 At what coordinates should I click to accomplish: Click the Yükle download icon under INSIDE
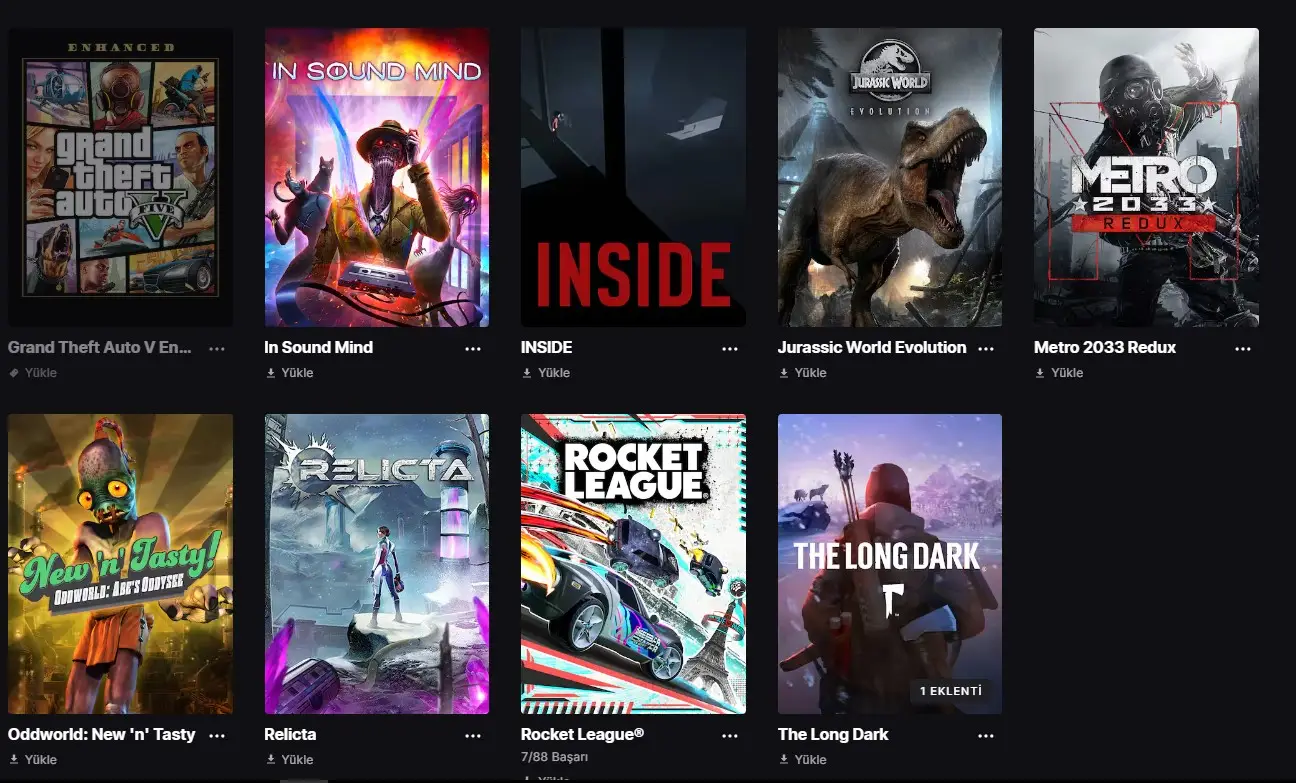[527, 373]
